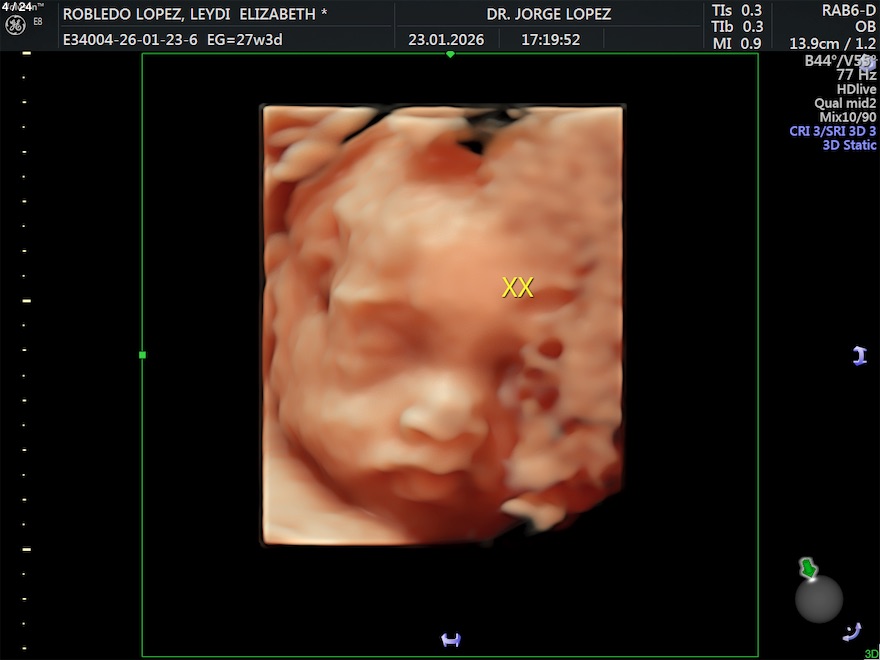Click the gray light-position sphere
This screenshot has height=660, width=880.
click(x=819, y=598)
